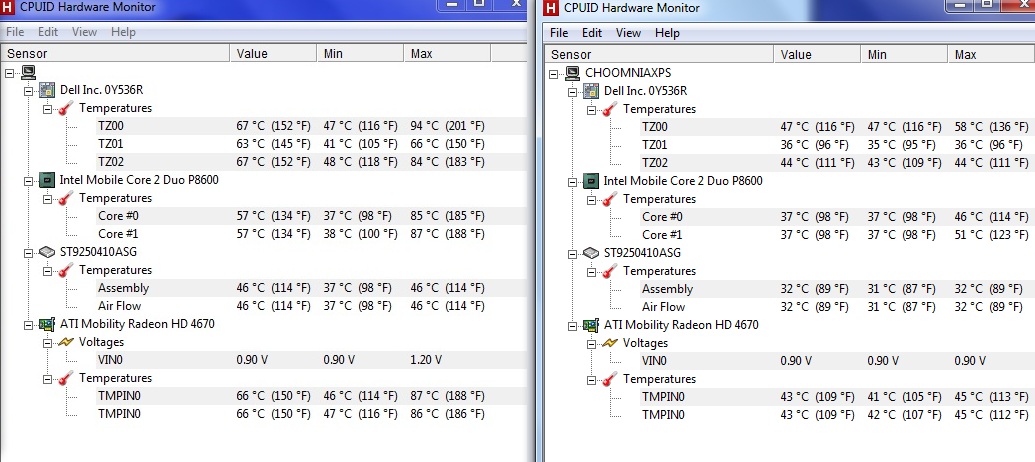
Task: Click ST9250410ASG hard drive icon in left window
Action: coord(47,251)
